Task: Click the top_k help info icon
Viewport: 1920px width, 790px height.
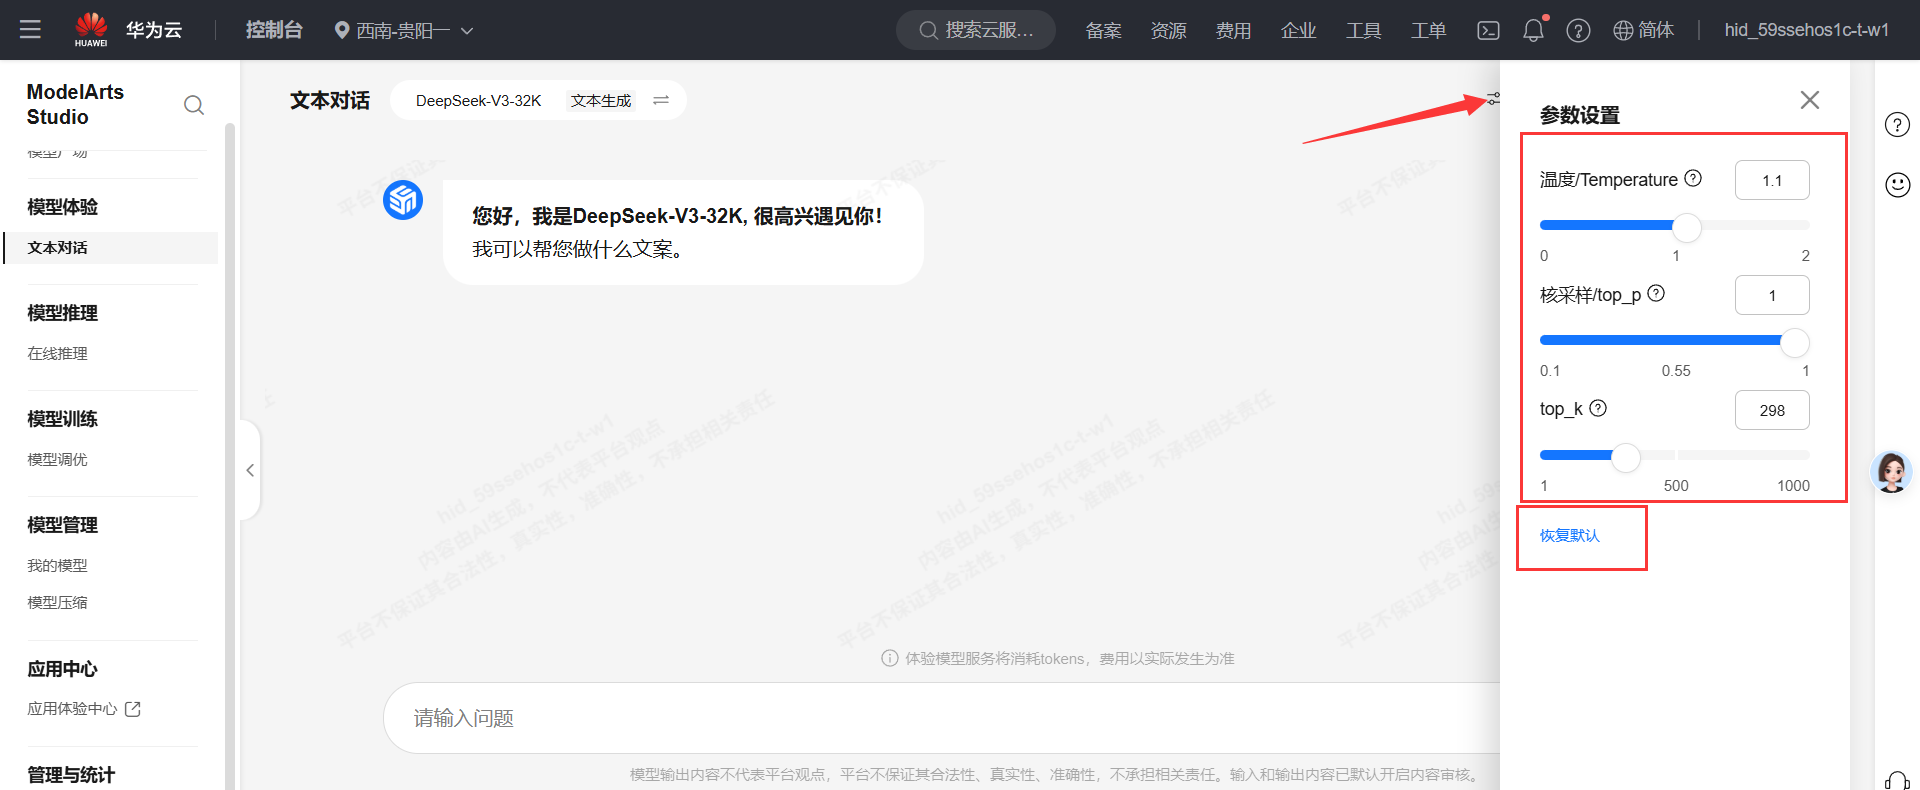Action: (1598, 408)
